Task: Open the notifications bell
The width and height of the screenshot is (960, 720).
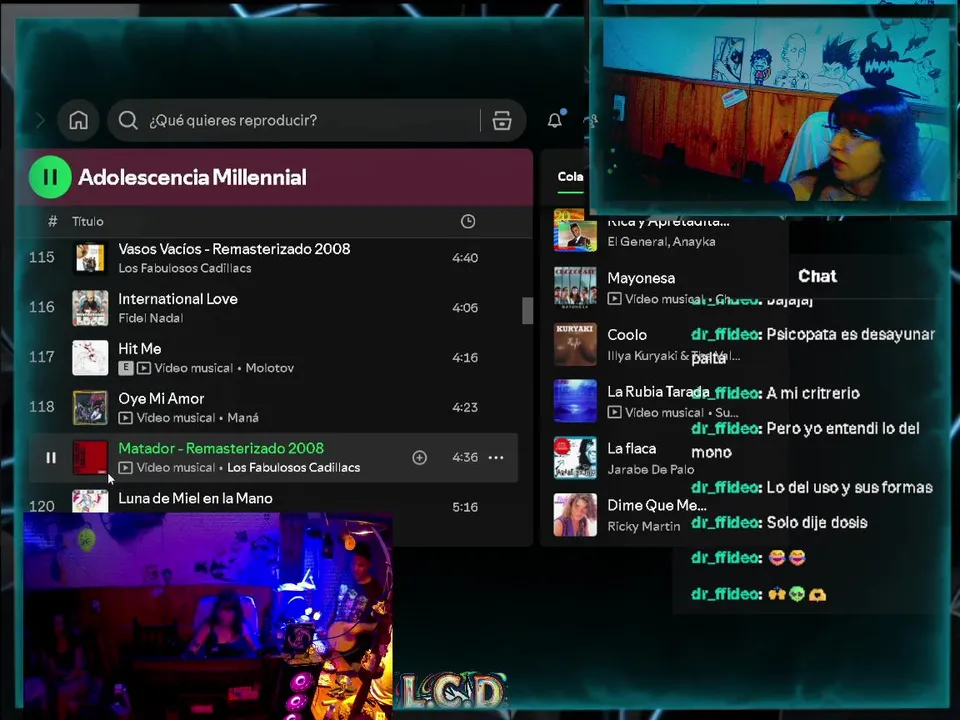Action: [555, 120]
